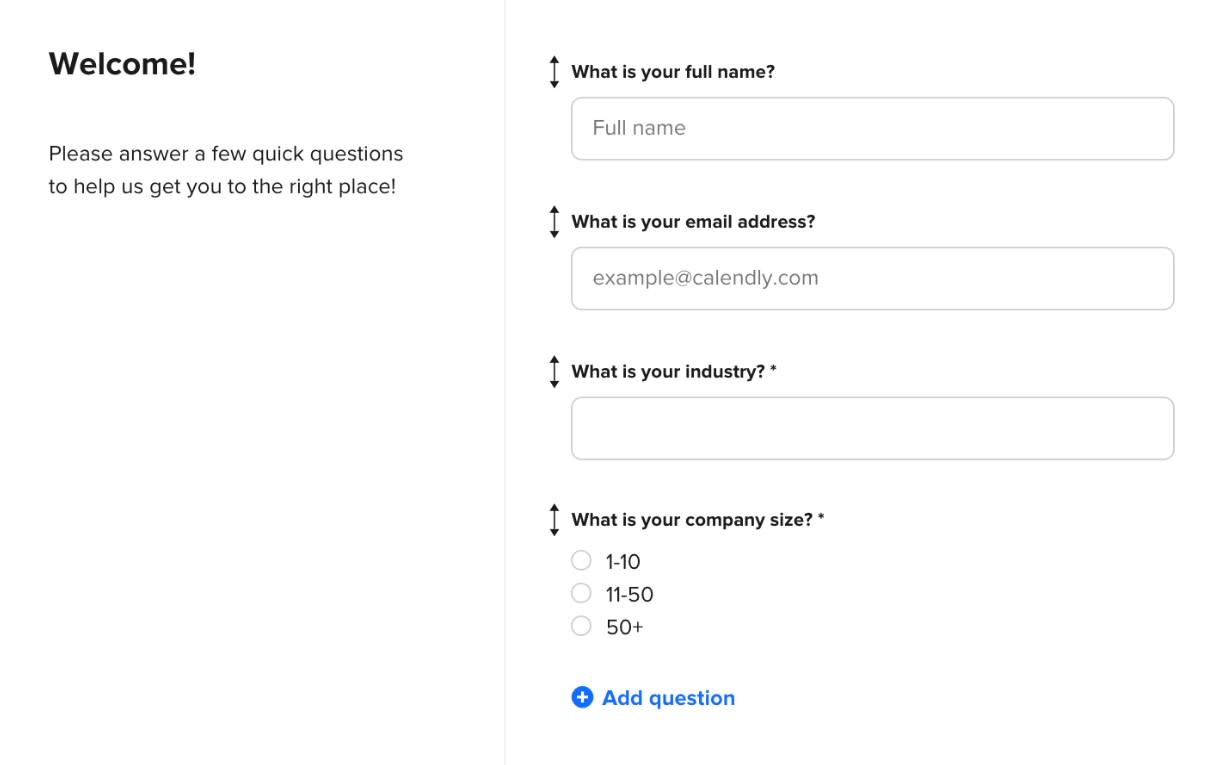Click the reorder arrows beside the company size question
Screen dimensions: 1224x765
pos(554,520)
